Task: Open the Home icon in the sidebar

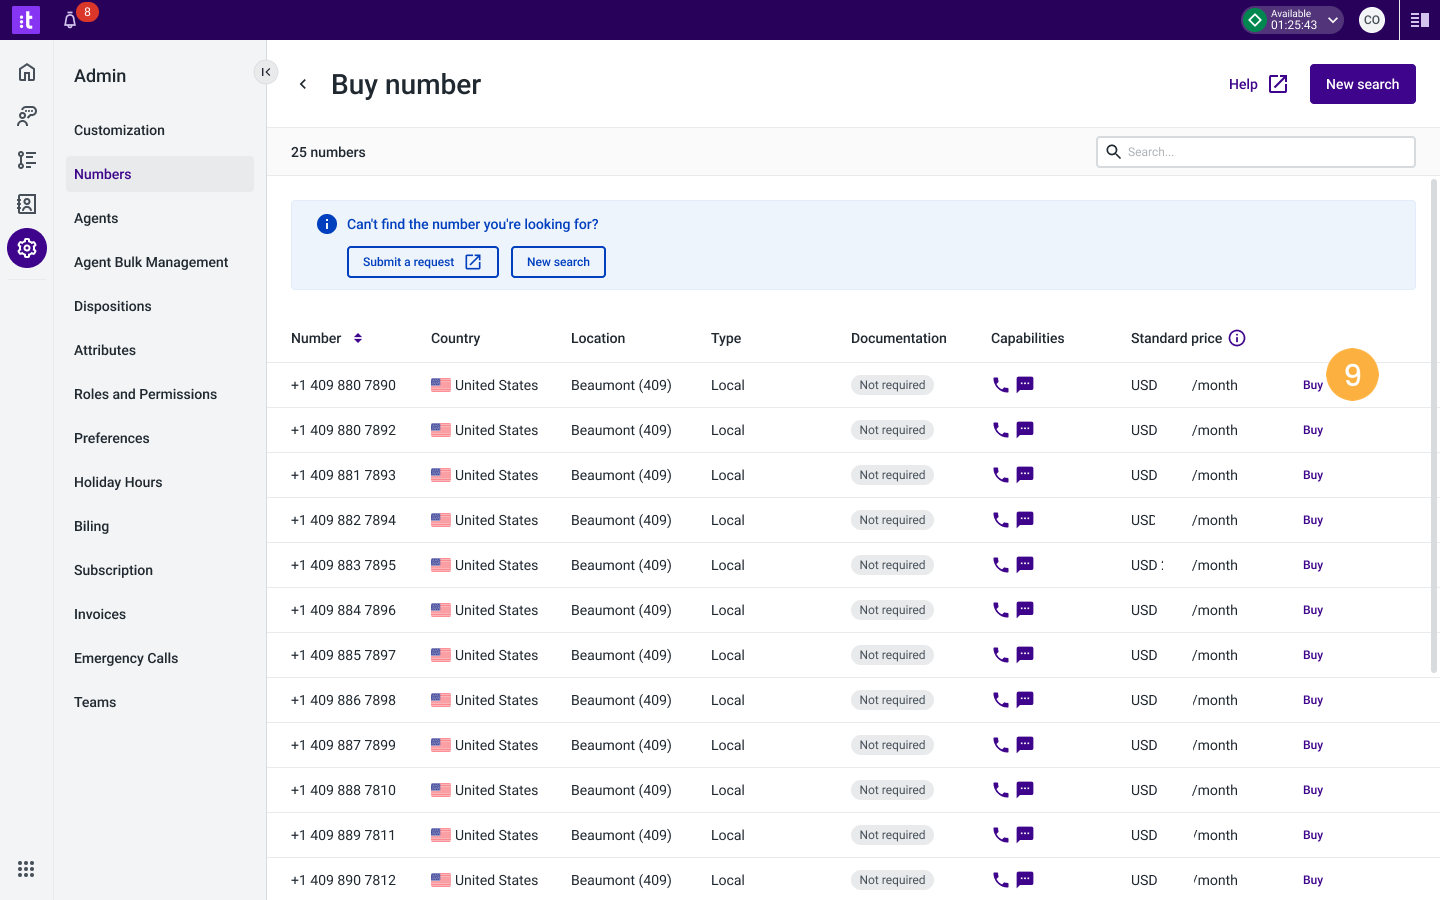Action: point(27,71)
